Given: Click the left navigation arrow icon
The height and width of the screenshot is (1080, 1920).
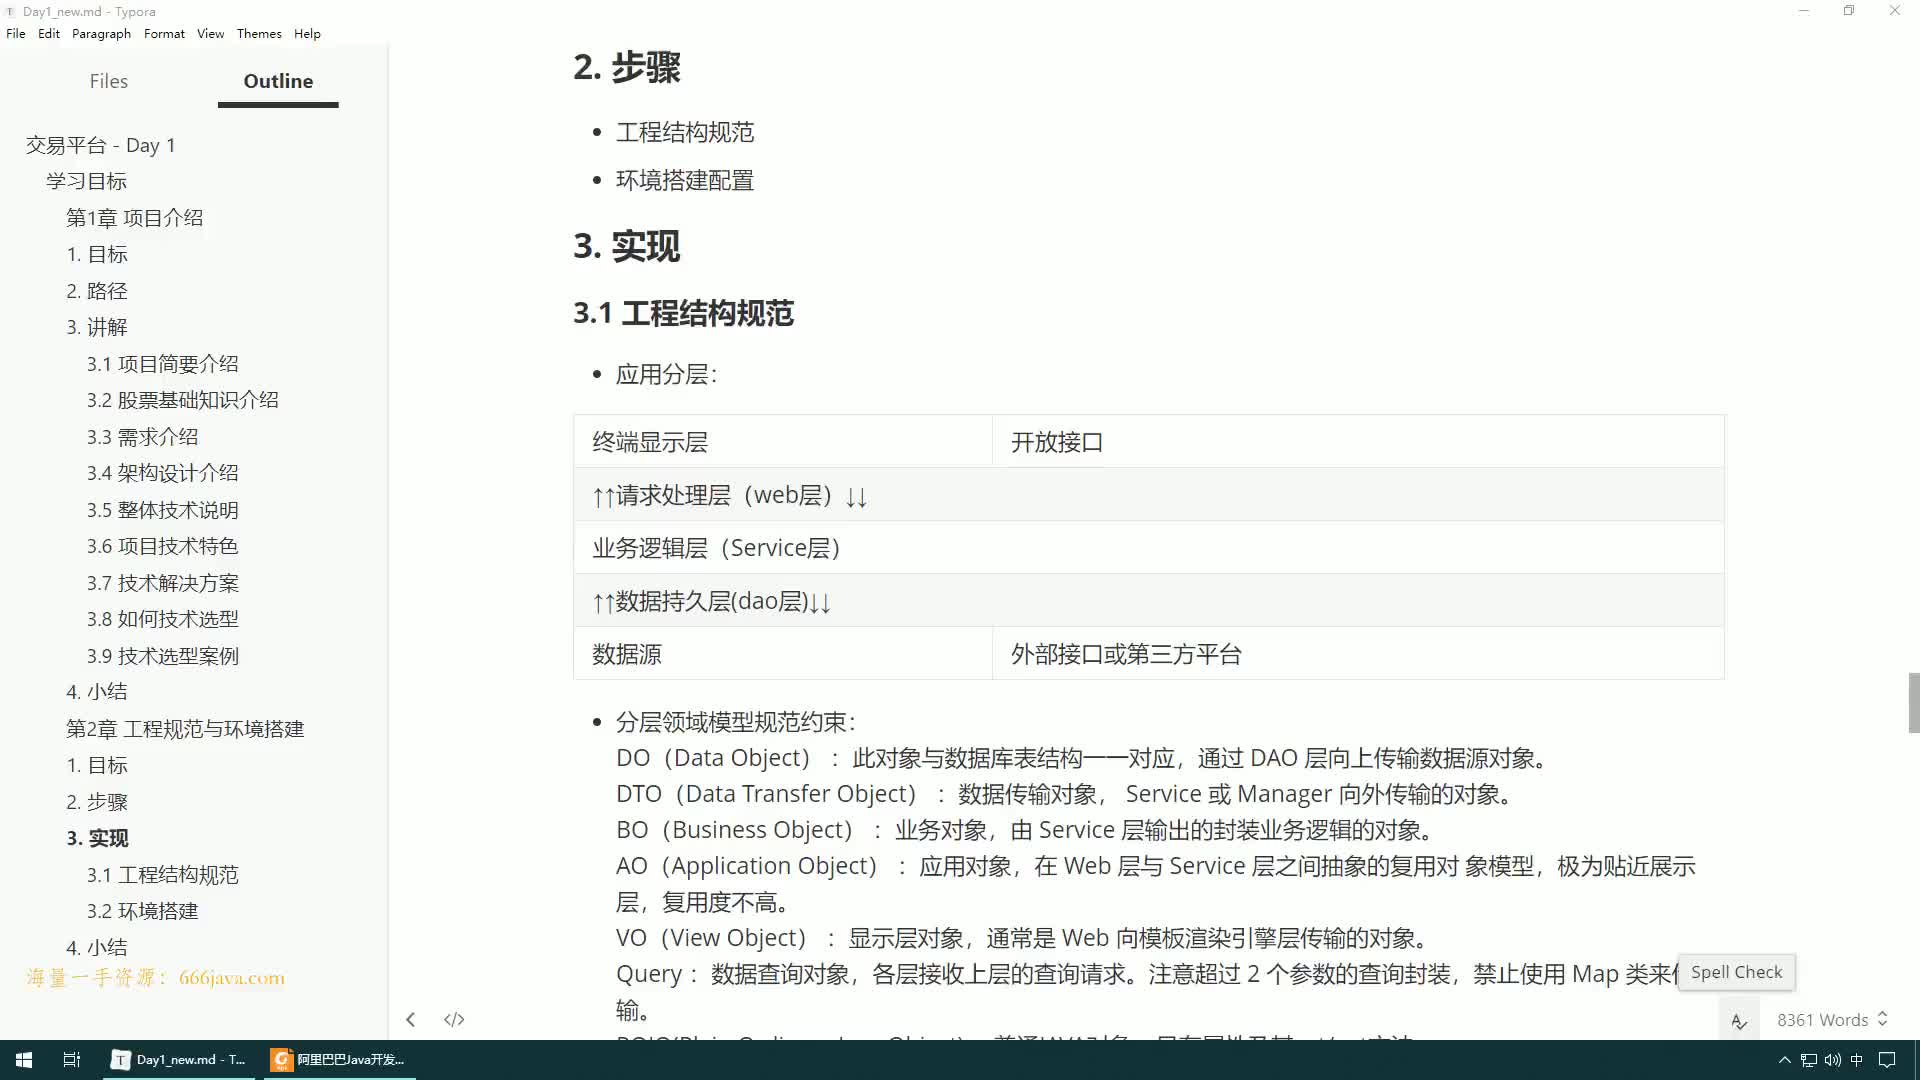Looking at the screenshot, I should 411,1019.
